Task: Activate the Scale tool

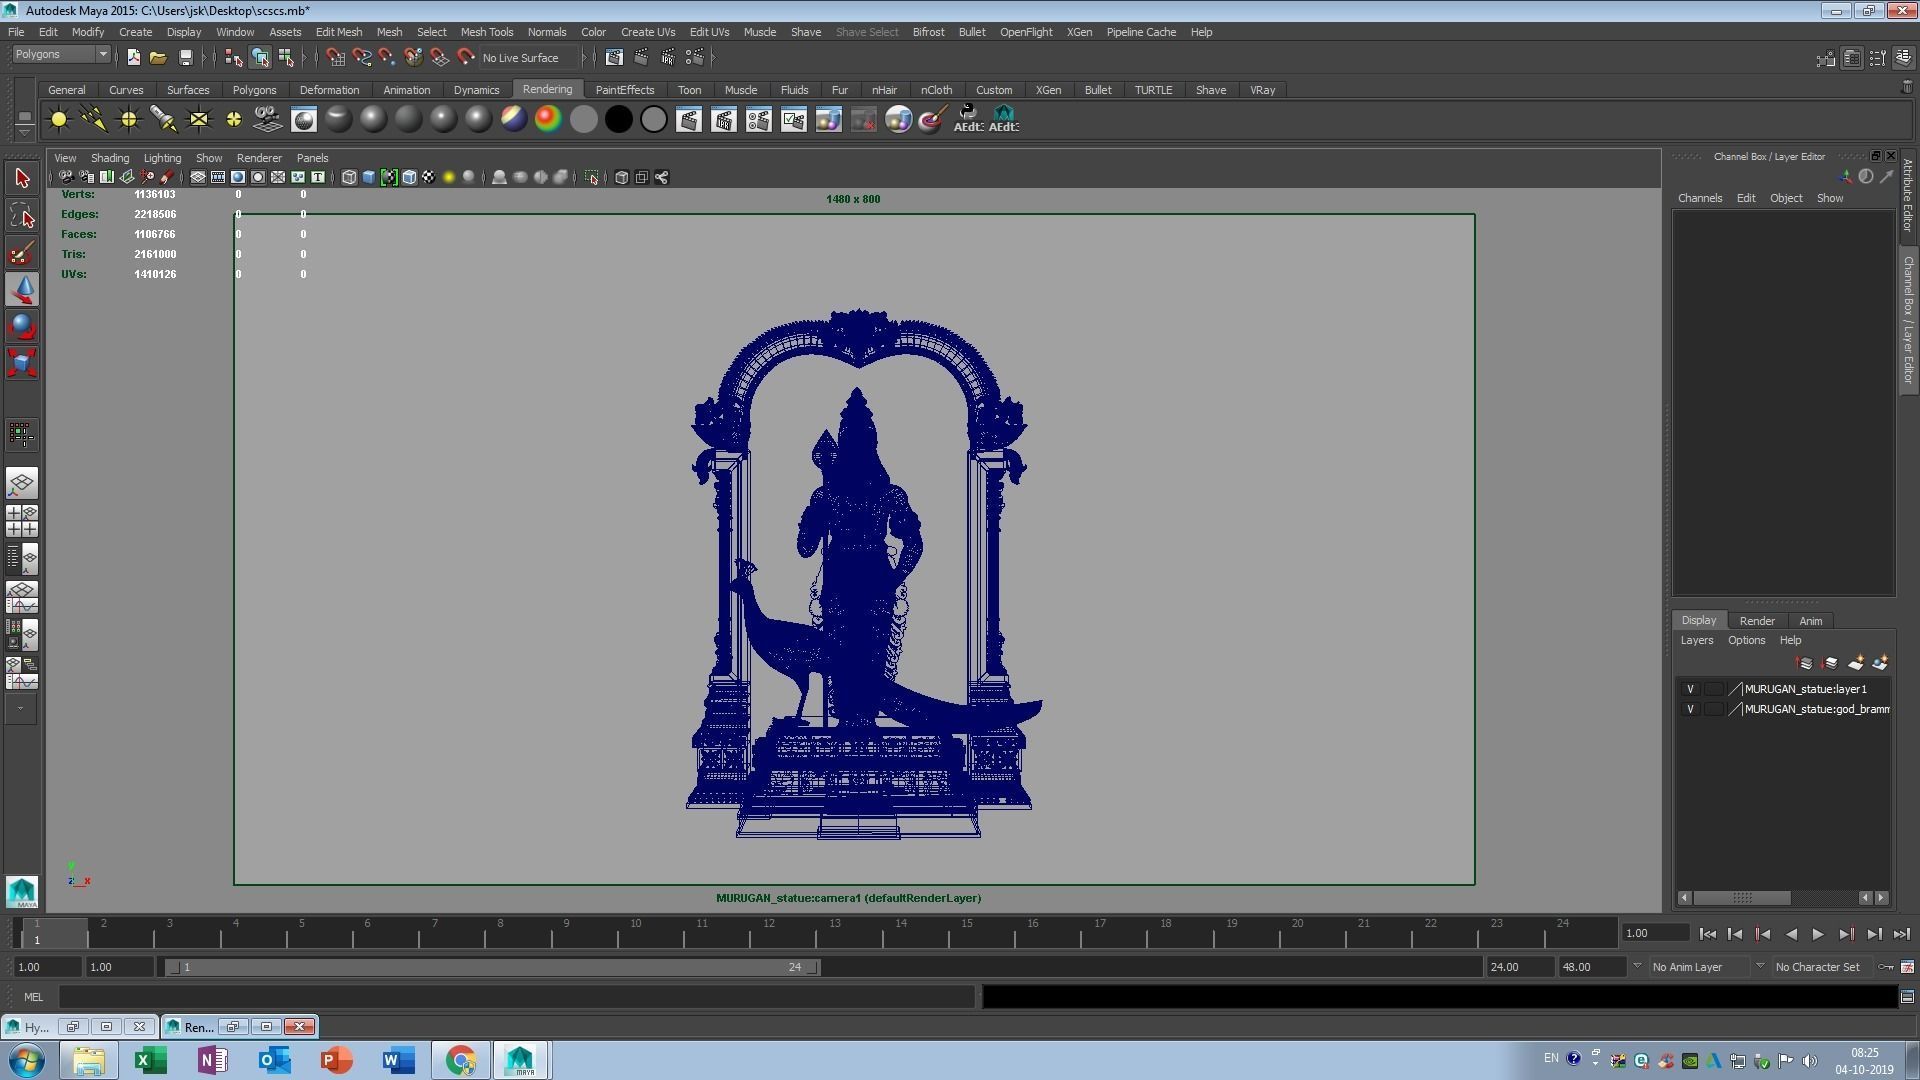Action: [x=22, y=362]
